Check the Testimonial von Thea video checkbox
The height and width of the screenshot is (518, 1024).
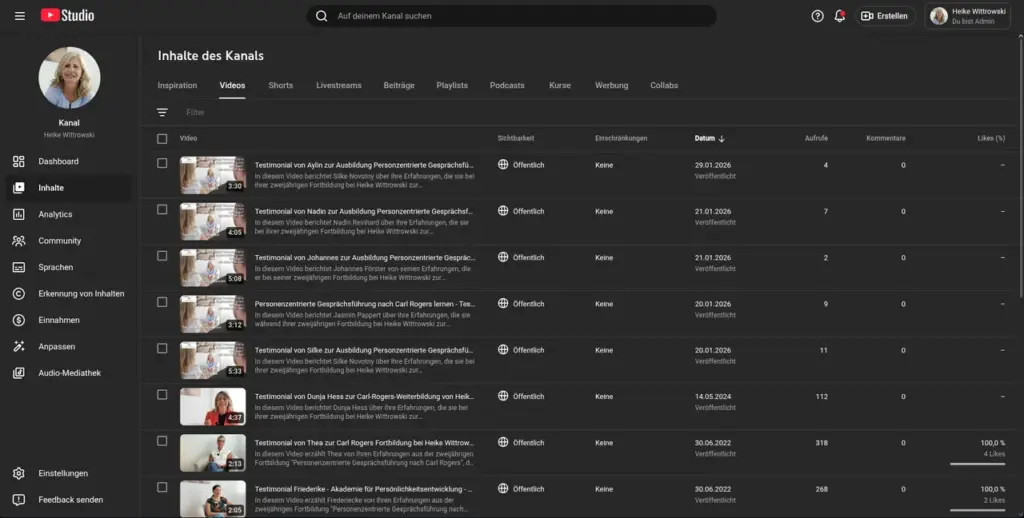(162, 441)
